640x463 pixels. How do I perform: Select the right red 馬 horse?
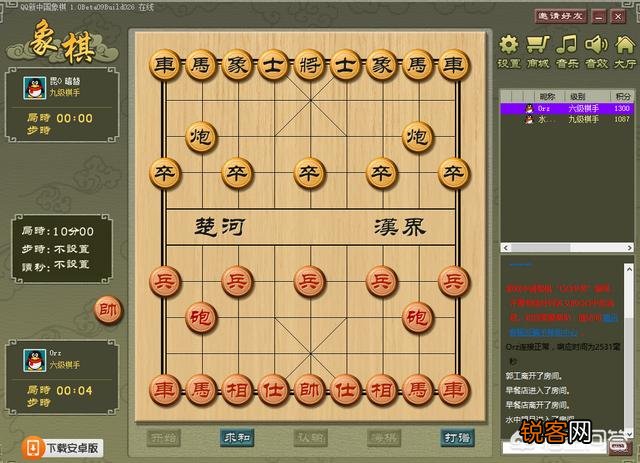(x=418, y=390)
